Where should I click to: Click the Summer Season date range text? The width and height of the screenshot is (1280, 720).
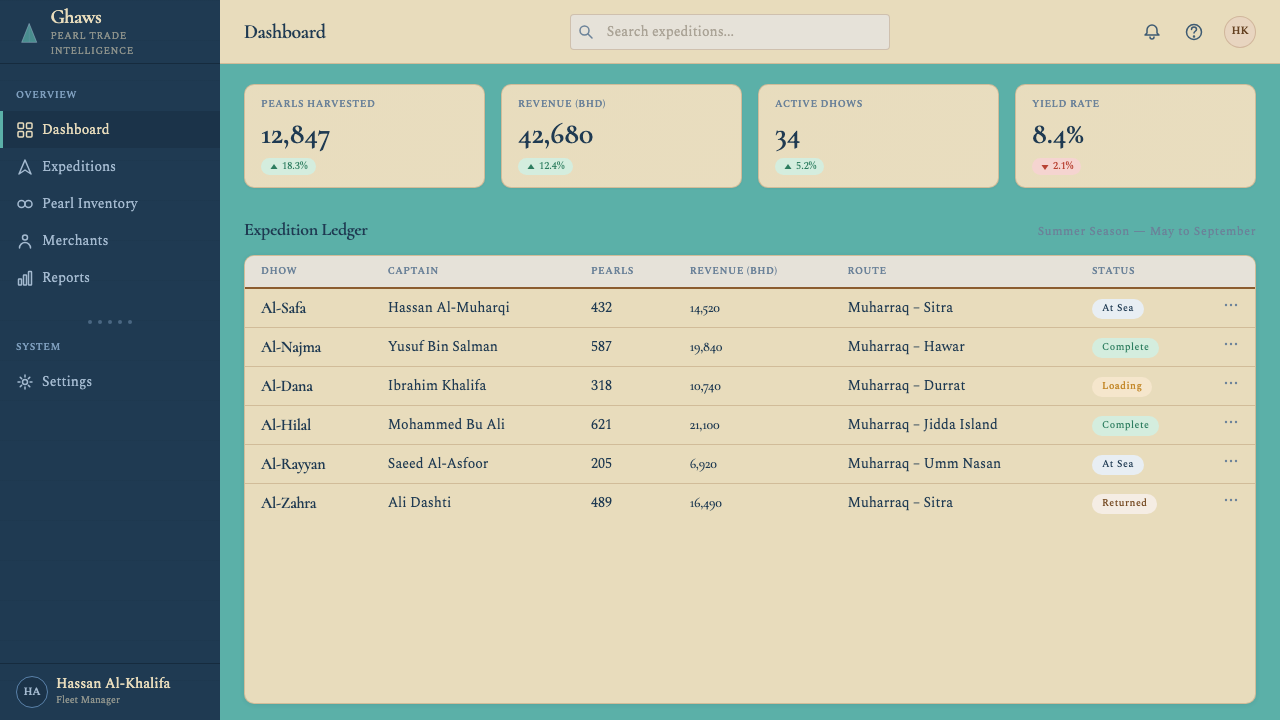1147,232
